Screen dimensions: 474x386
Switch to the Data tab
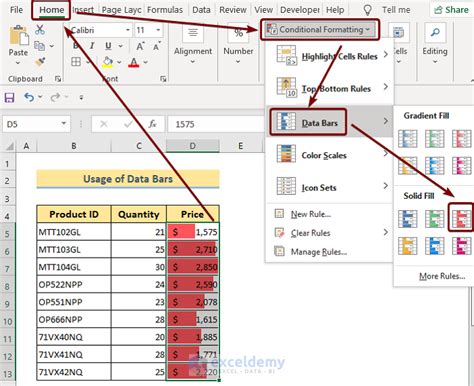coord(201,10)
